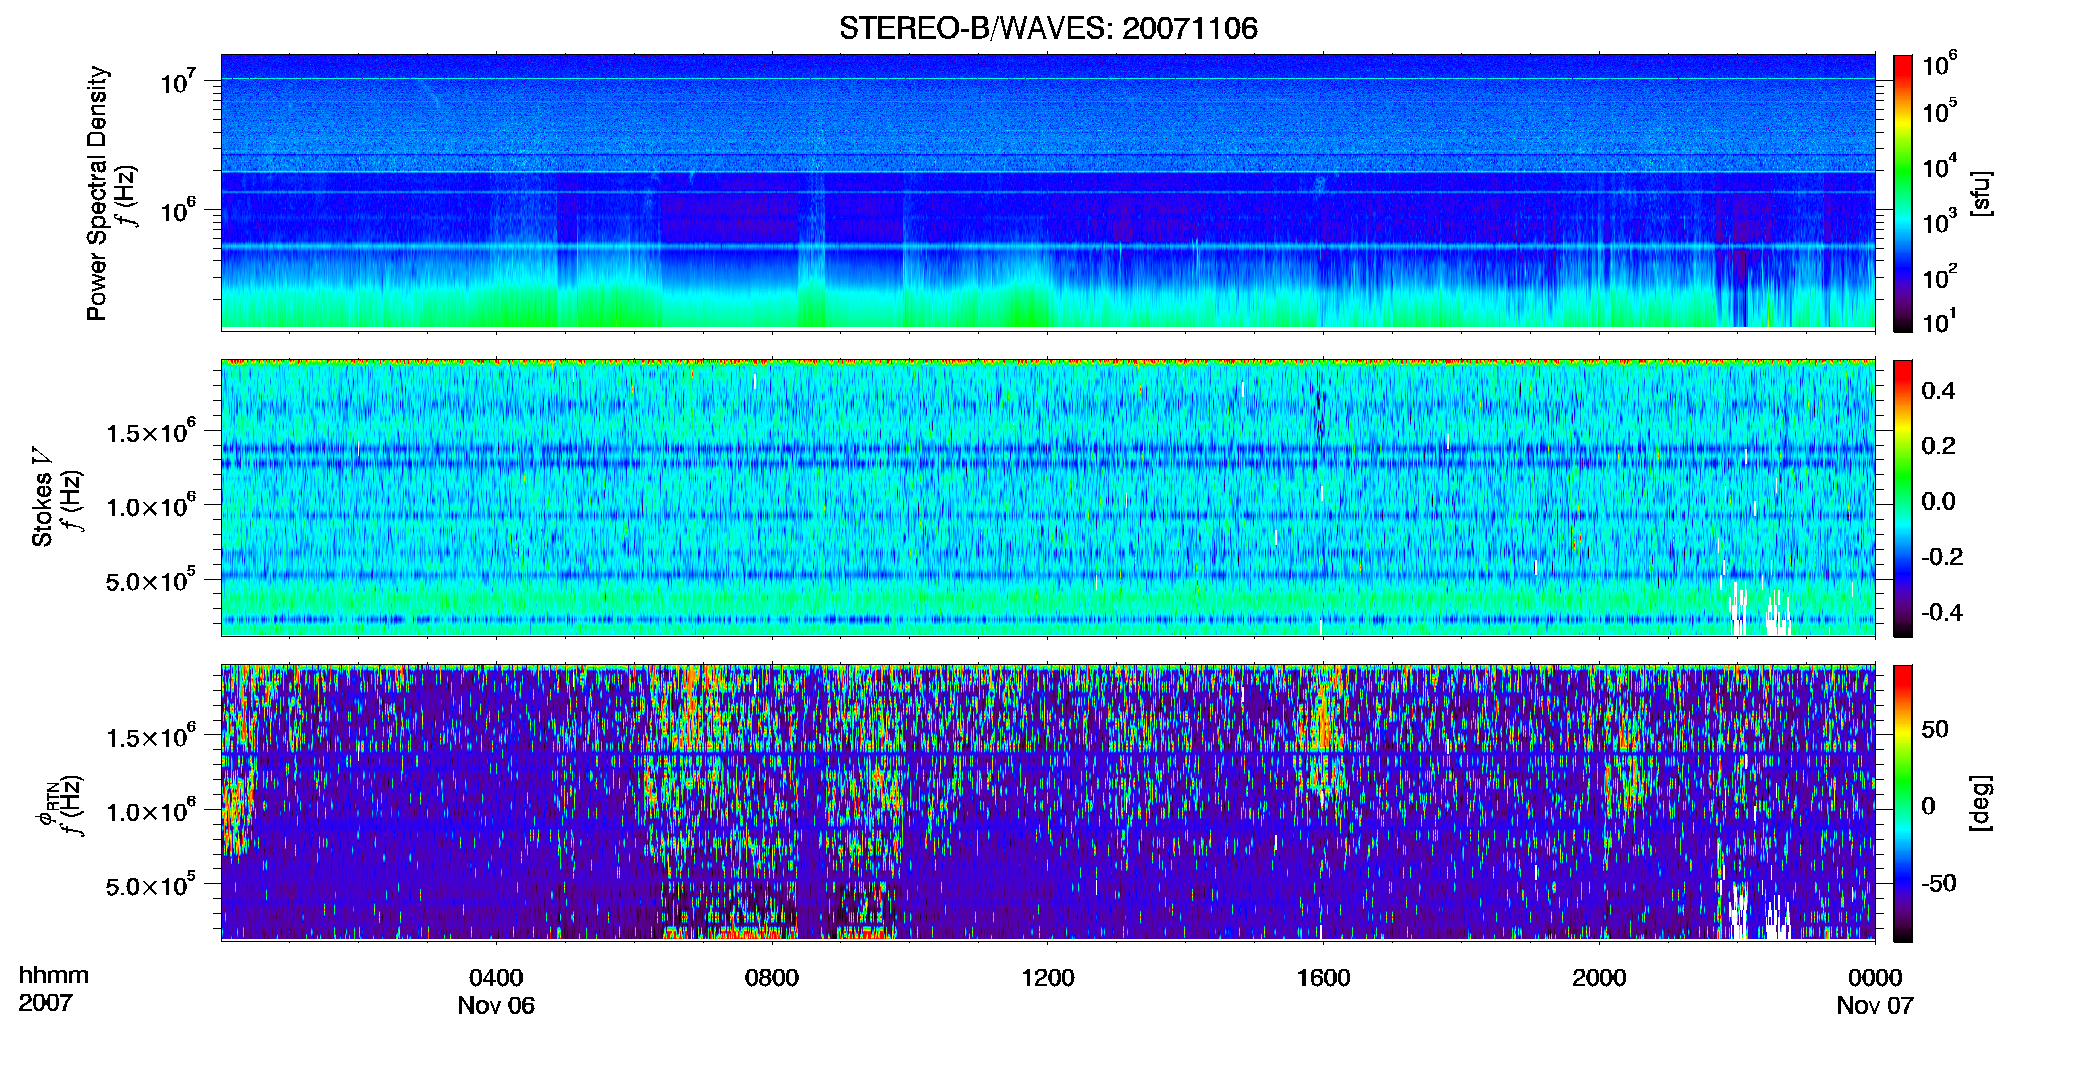Image resolution: width=2096 pixels, height=1080 pixels.
Task: Click the 1600 time tick label
Action: 1323,977
